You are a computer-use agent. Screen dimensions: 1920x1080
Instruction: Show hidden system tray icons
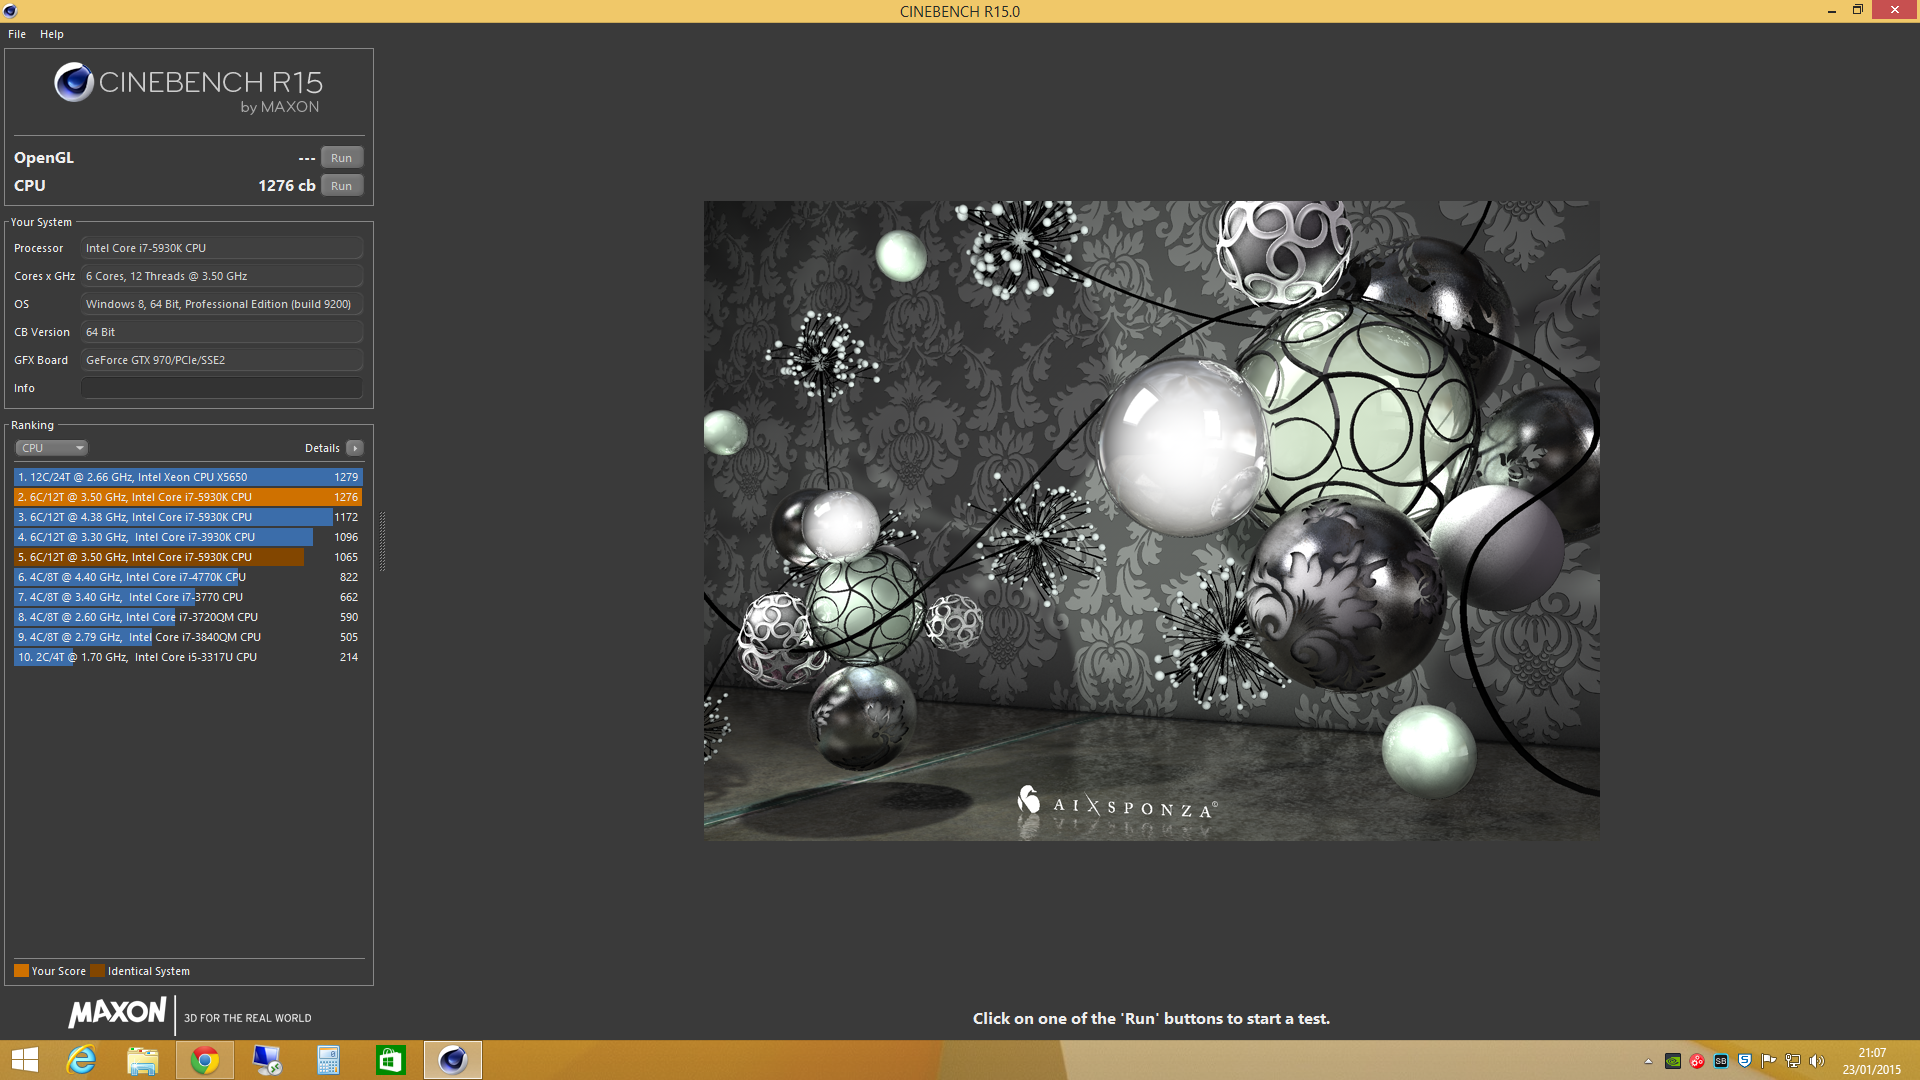[1648, 1061]
